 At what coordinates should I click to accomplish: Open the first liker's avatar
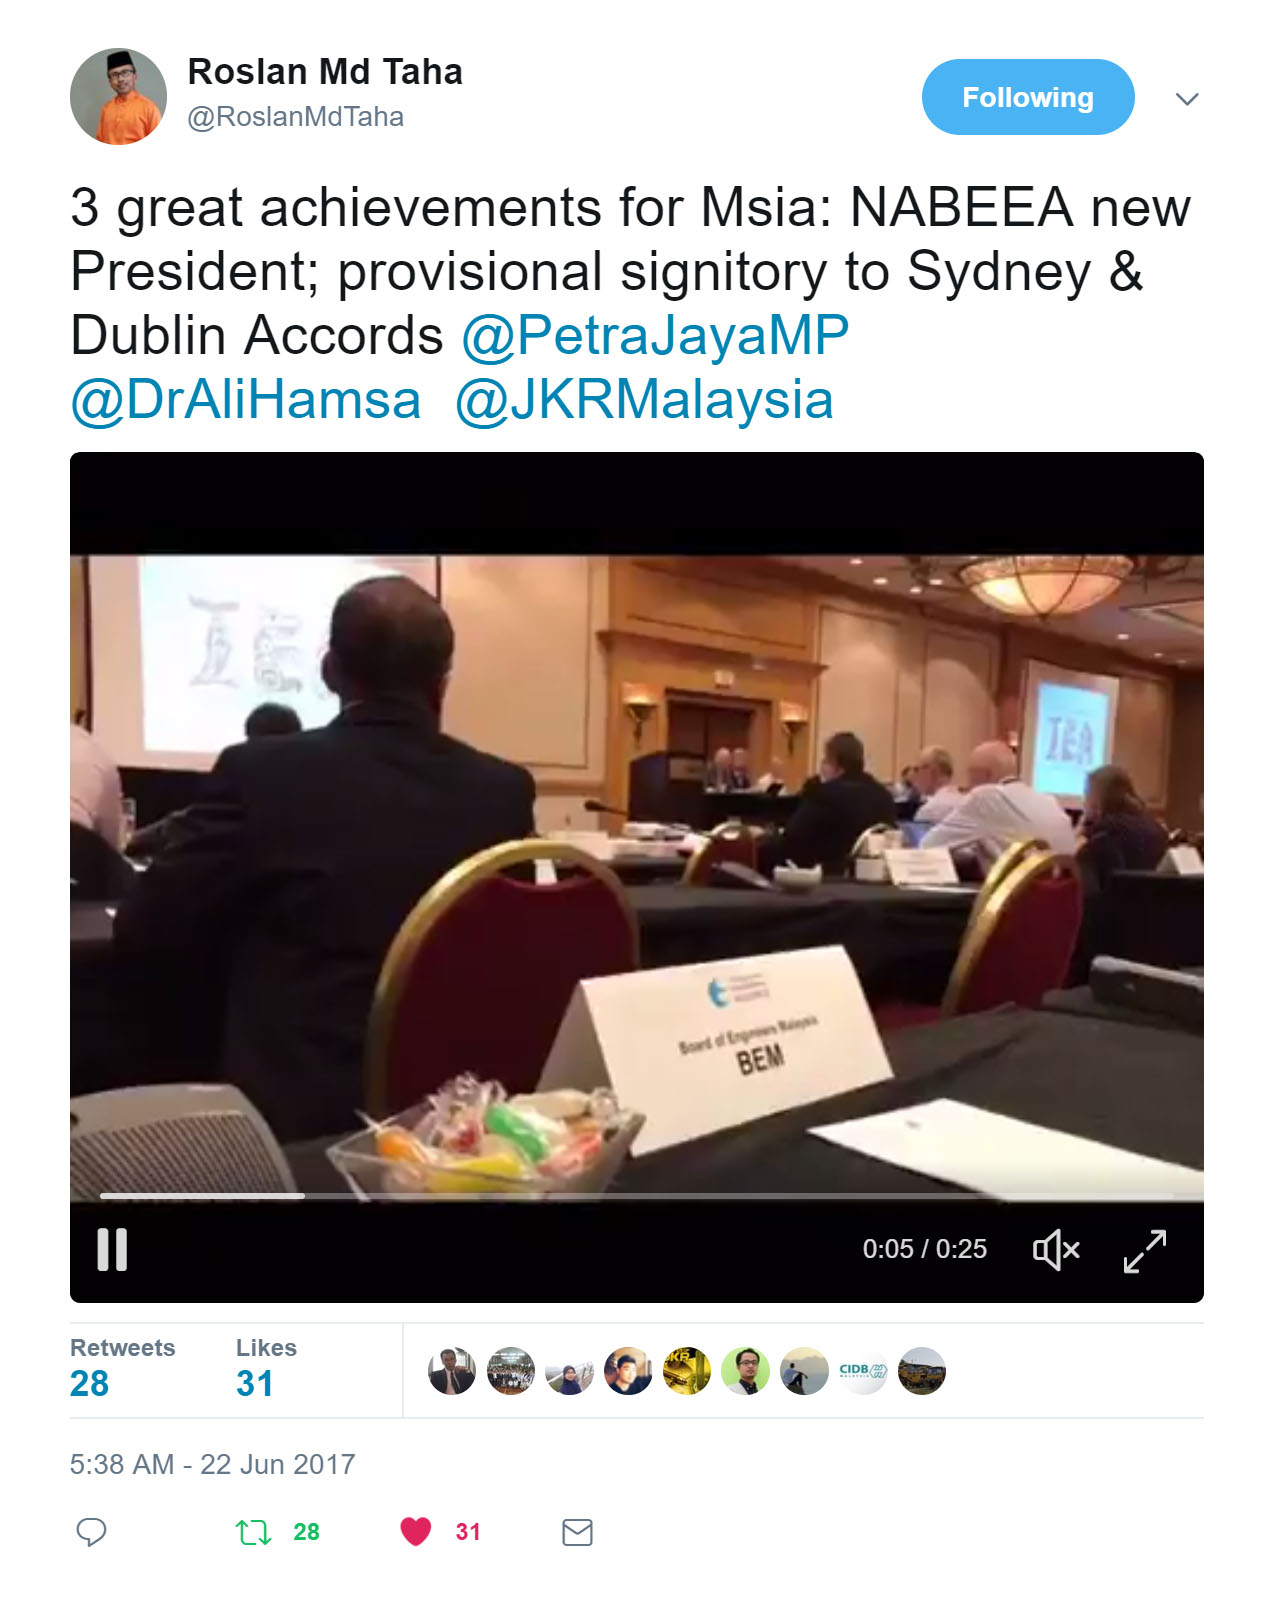pyautogui.click(x=452, y=1370)
